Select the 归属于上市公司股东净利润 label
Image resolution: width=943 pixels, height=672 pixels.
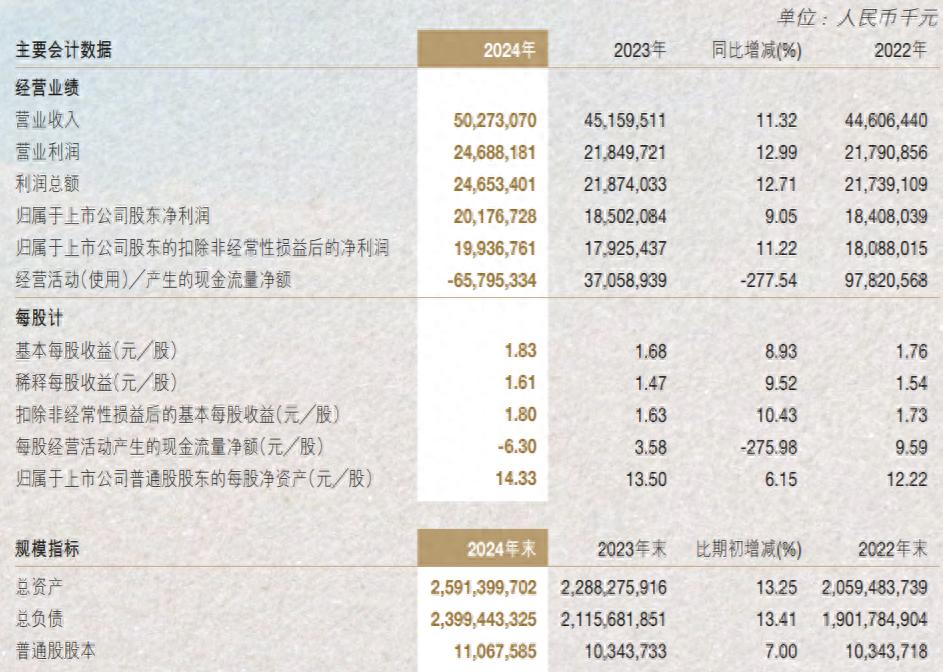point(112,216)
